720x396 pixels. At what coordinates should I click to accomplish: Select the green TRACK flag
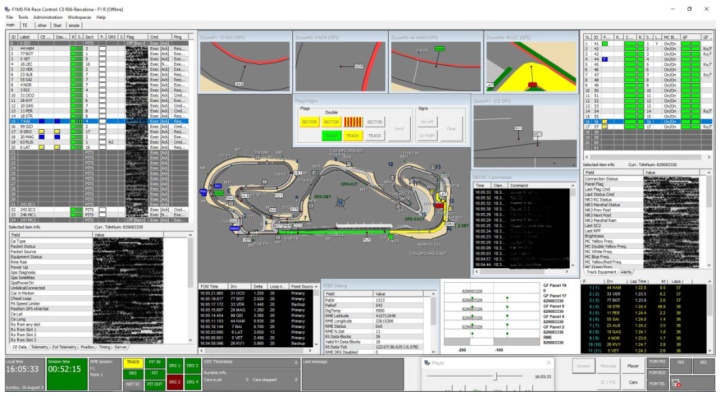coord(331,136)
